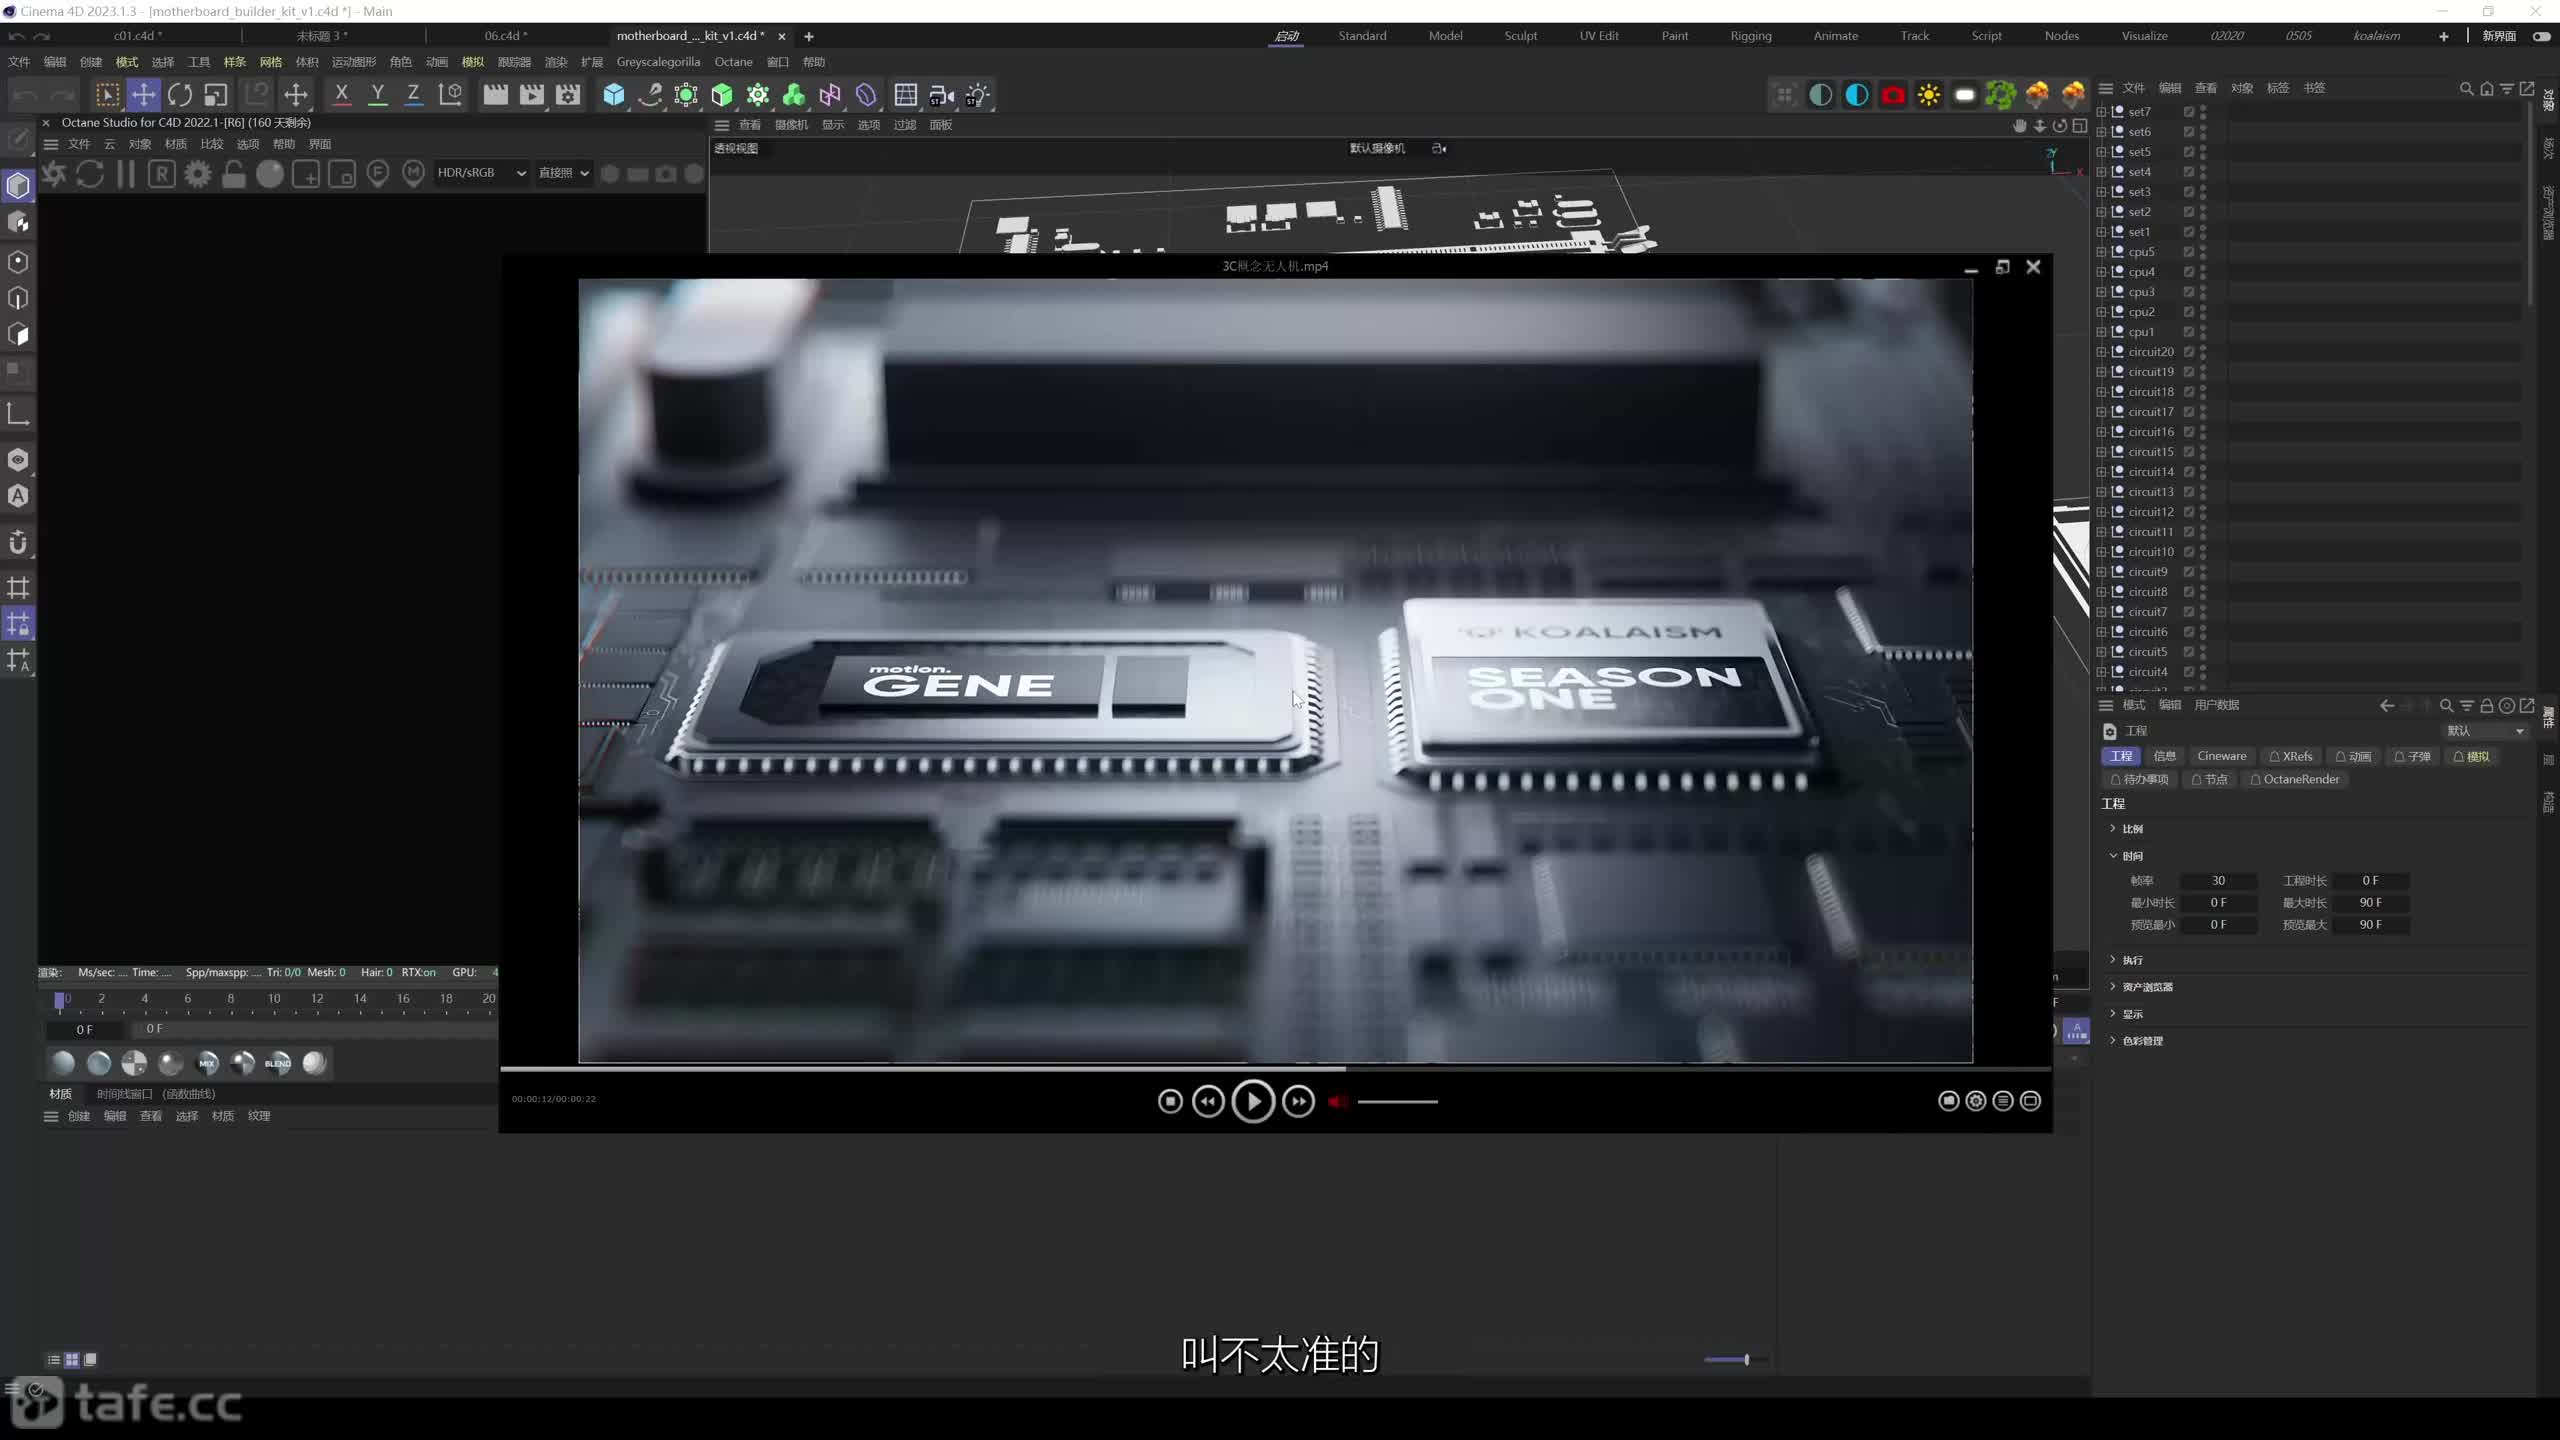
Task: Add a Cube primitive object
Action: click(614, 95)
